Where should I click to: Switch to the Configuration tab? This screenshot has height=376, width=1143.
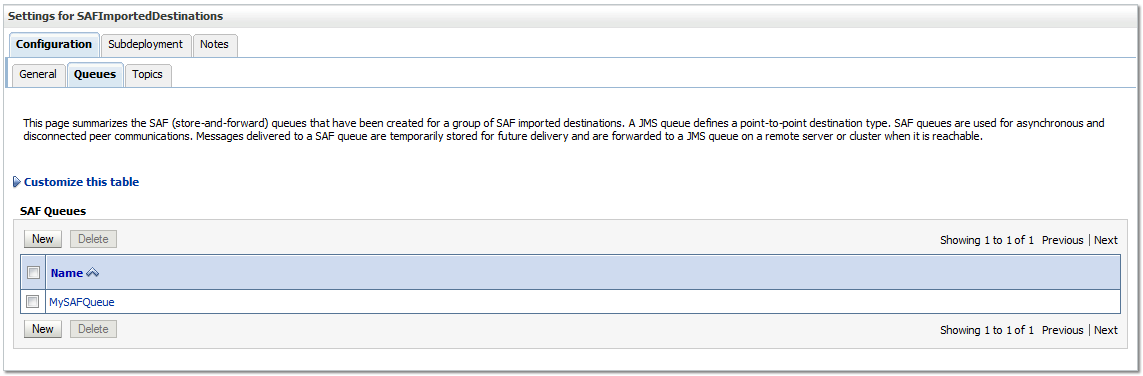pos(54,44)
